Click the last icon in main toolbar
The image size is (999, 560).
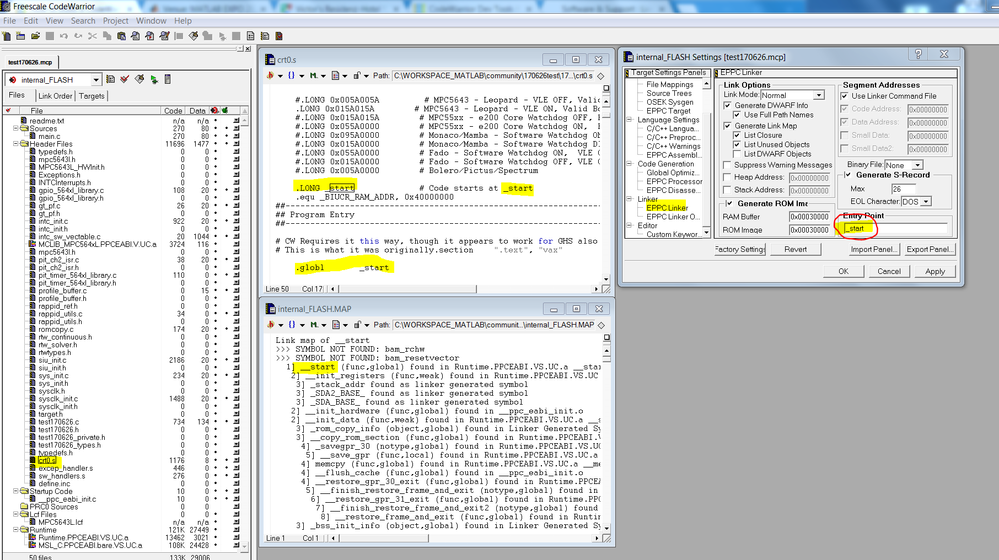[x=279, y=36]
